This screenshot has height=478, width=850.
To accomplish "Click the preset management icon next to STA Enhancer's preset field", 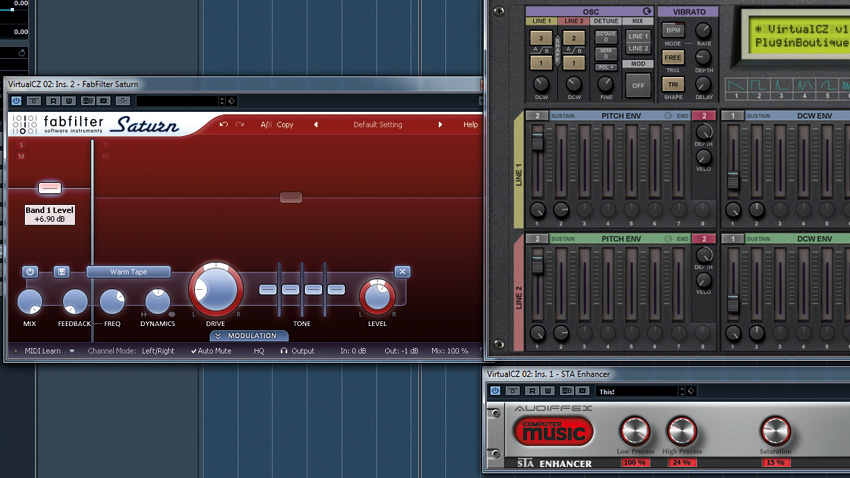I will click(691, 391).
